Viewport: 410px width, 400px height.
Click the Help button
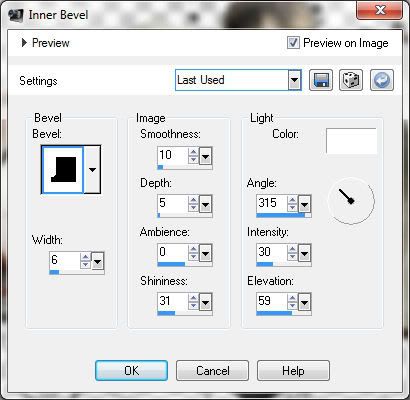pyautogui.click(x=293, y=370)
